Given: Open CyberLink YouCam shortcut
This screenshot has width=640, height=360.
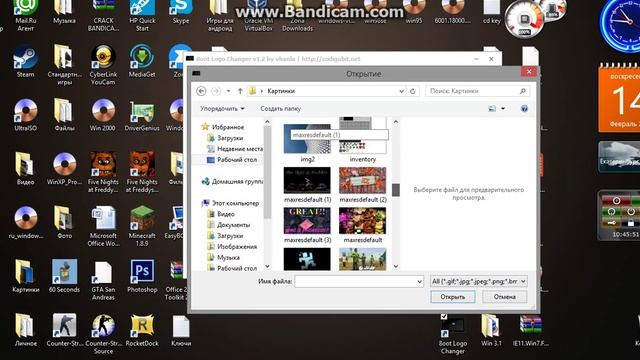Looking at the screenshot, I should (x=103, y=65).
